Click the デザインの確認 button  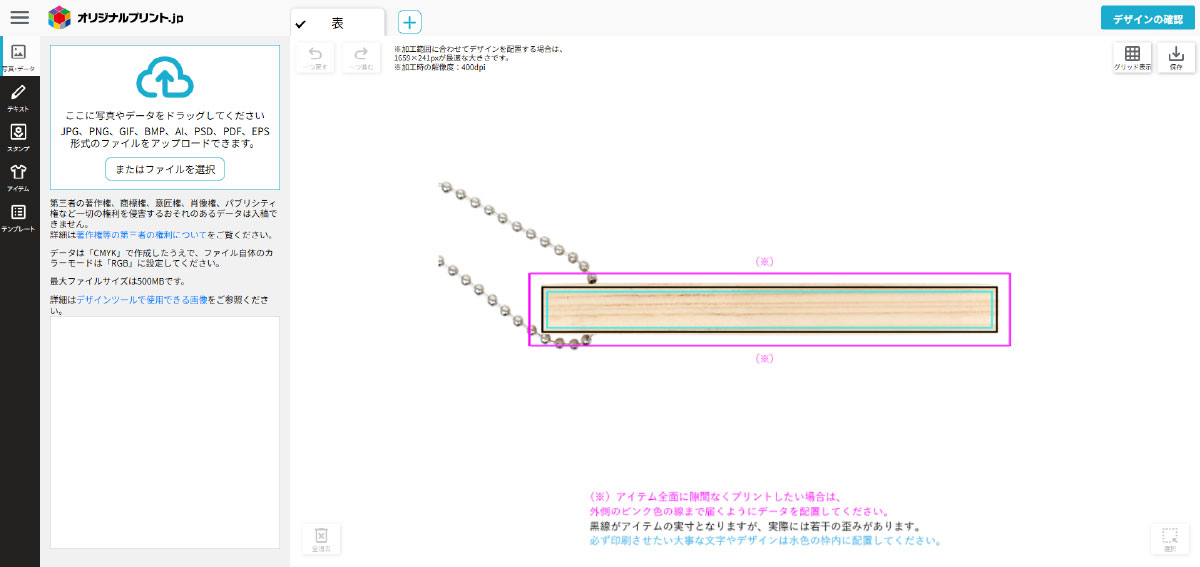pos(1147,19)
